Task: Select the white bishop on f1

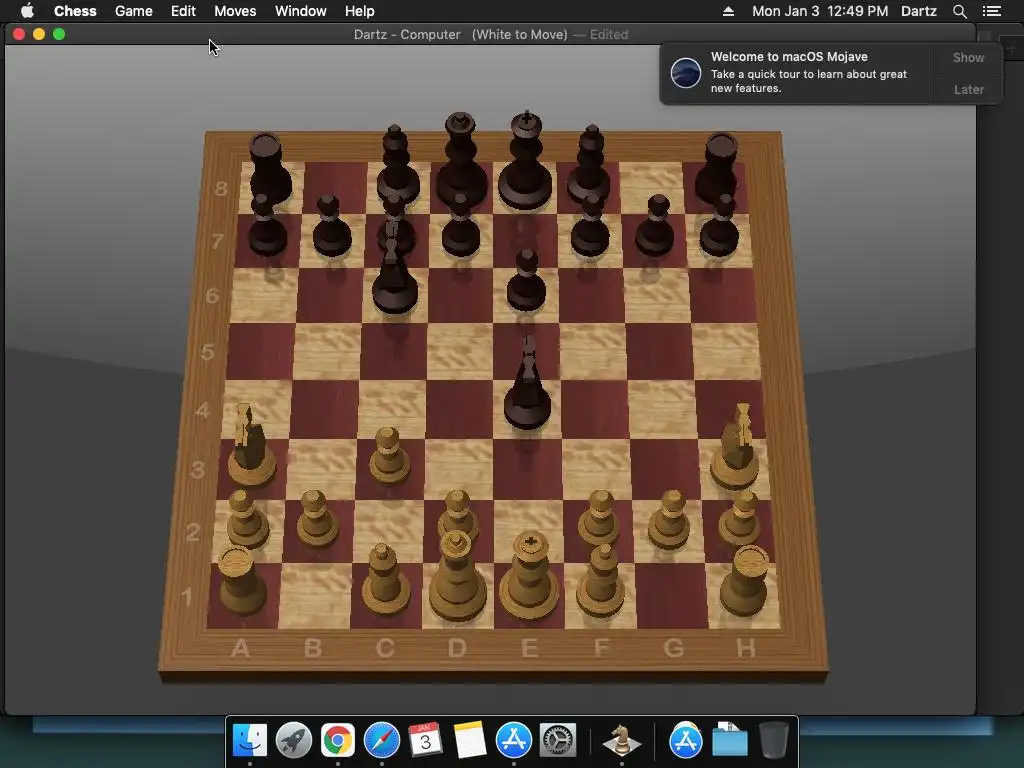Action: pyautogui.click(x=601, y=583)
